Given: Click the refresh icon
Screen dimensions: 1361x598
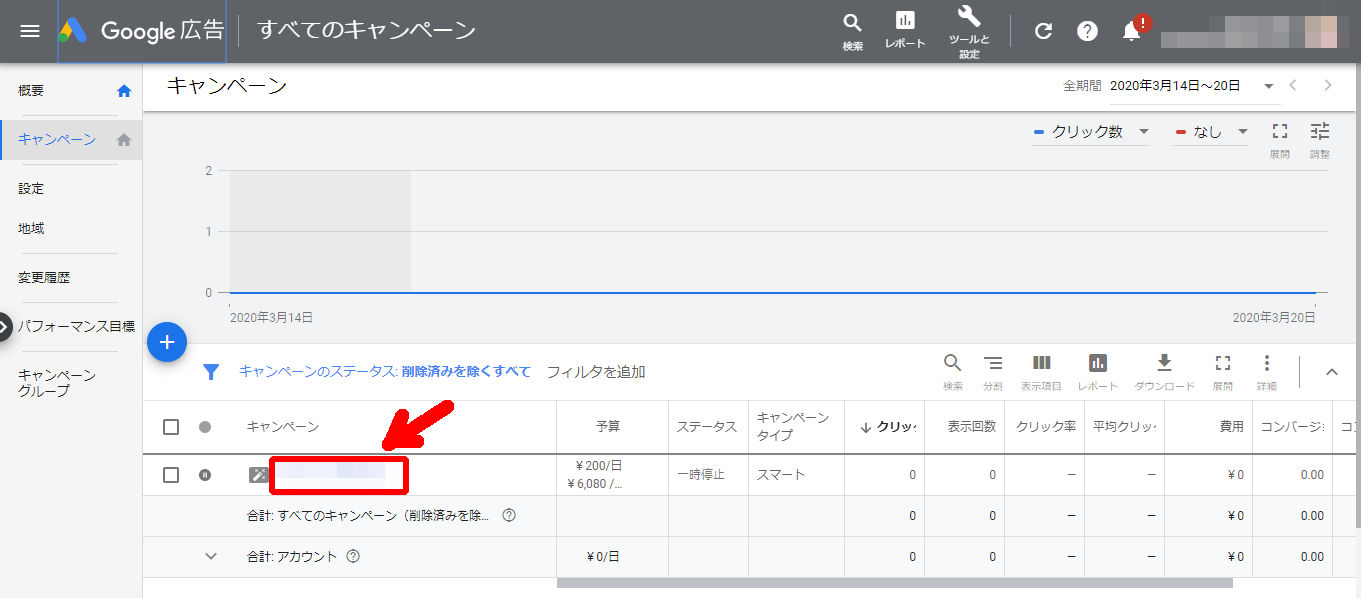Looking at the screenshot, I should coord(1043,31).
